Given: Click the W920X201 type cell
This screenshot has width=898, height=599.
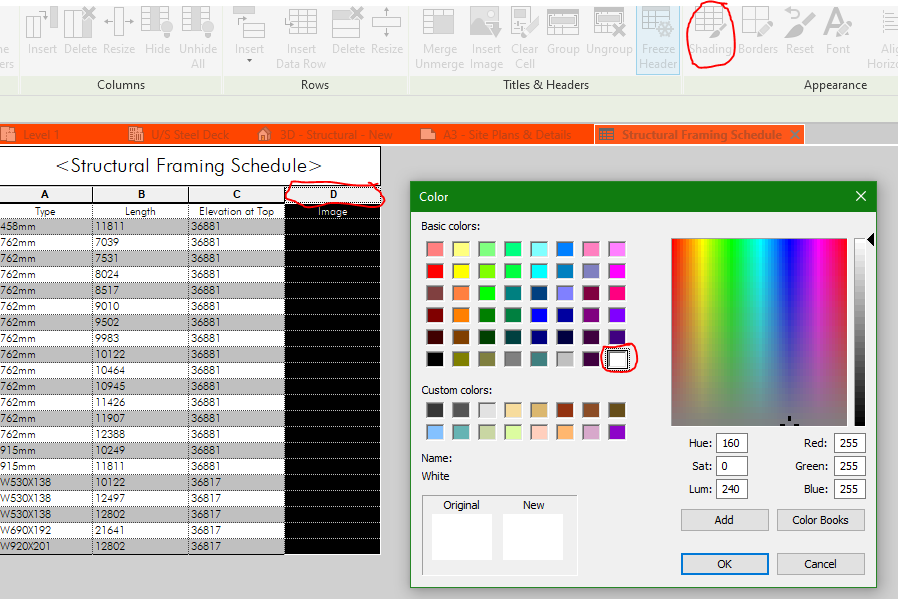Looking at the screenshot, I should tap(45, 546).
